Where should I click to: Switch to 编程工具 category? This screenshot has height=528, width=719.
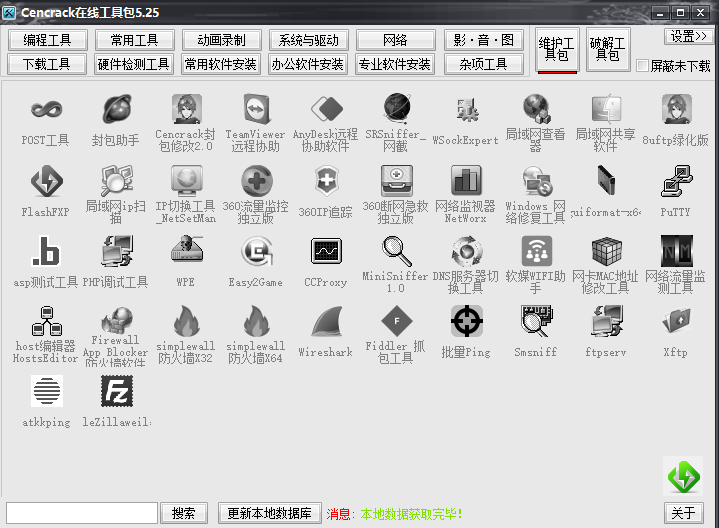[x=47, y=40]
